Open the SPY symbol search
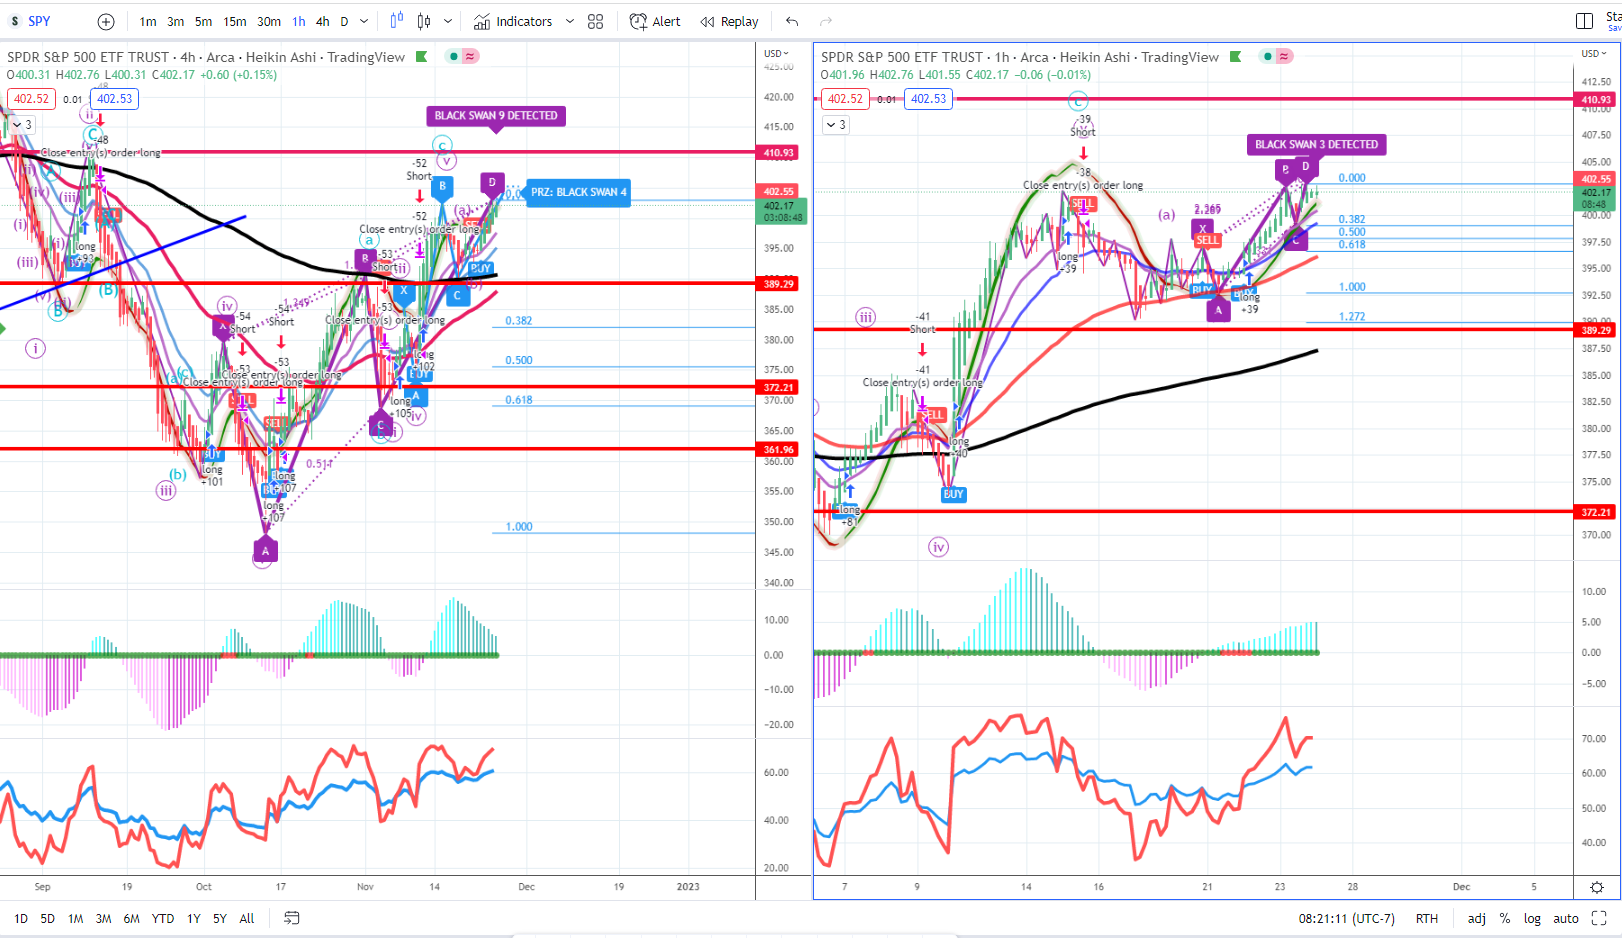The width and height of the screenshot is (1622, 938). pos(40,21)
